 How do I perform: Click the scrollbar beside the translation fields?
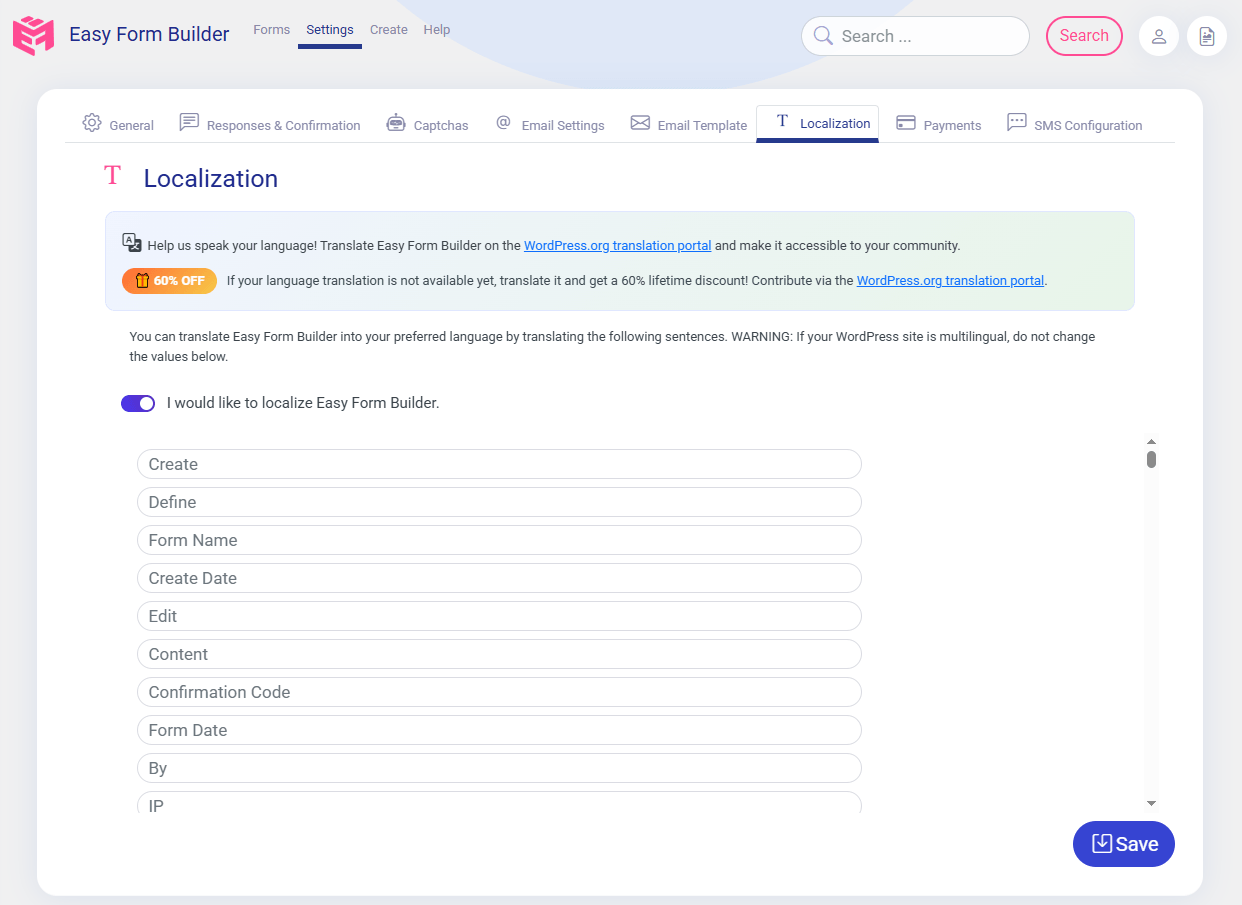pyautogui.click(x=1151, y=458)
